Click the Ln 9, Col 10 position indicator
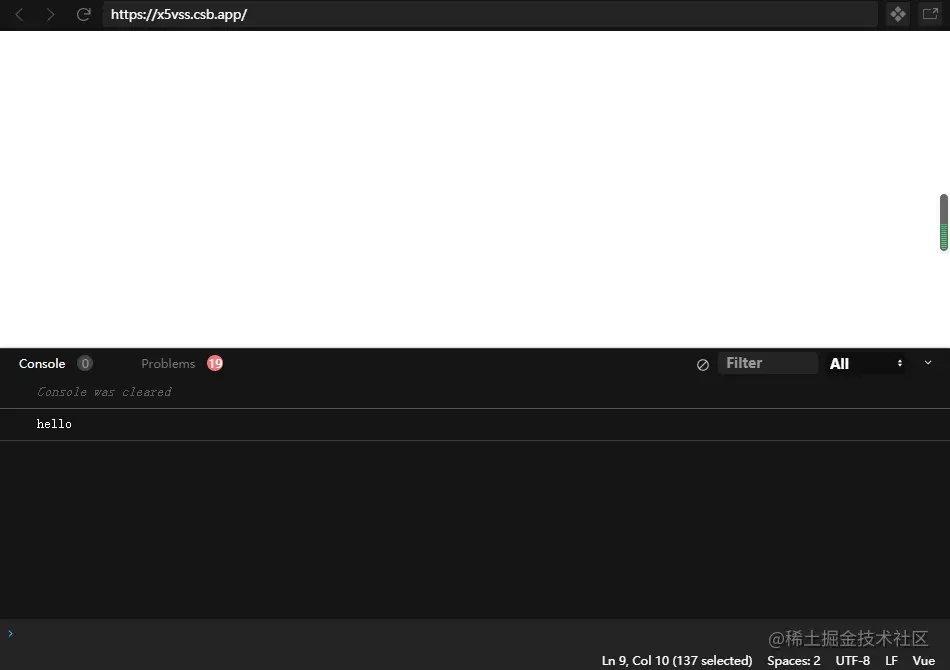Viewport: 950px width, 670px height. click(677, 660)
